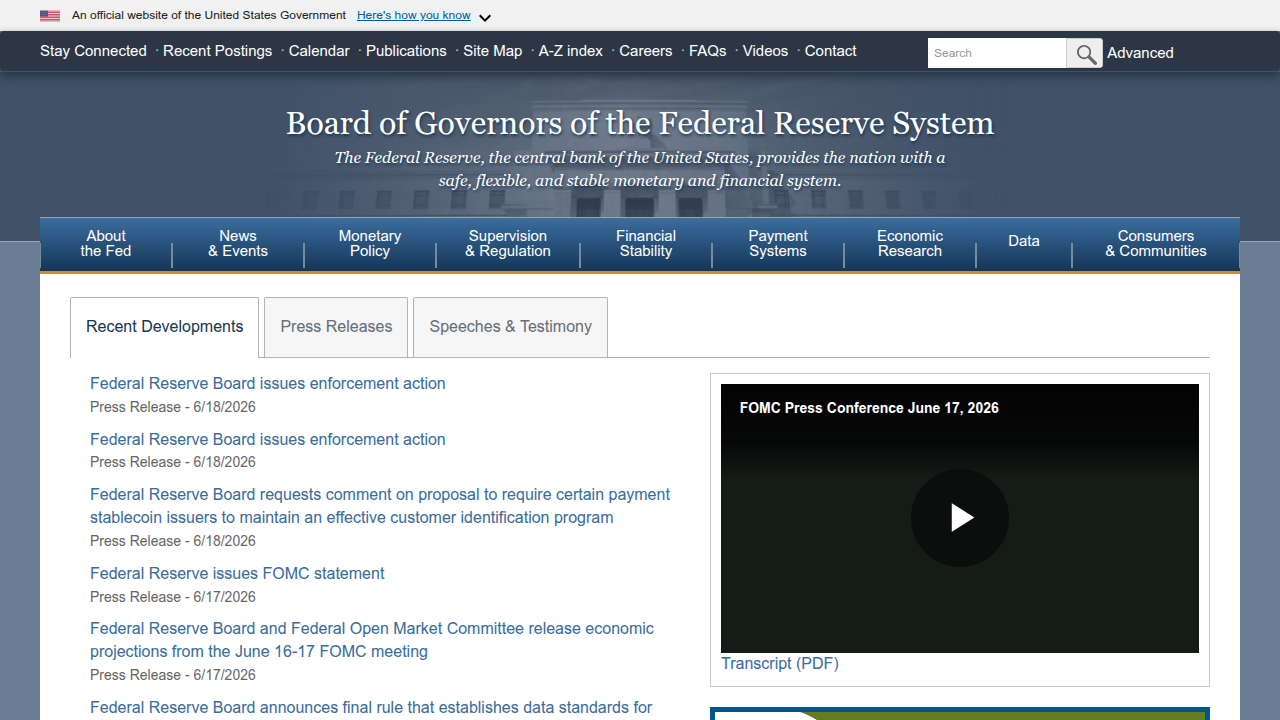
Task: Open the Recent Postings link
Action: (x=217, y=51)
